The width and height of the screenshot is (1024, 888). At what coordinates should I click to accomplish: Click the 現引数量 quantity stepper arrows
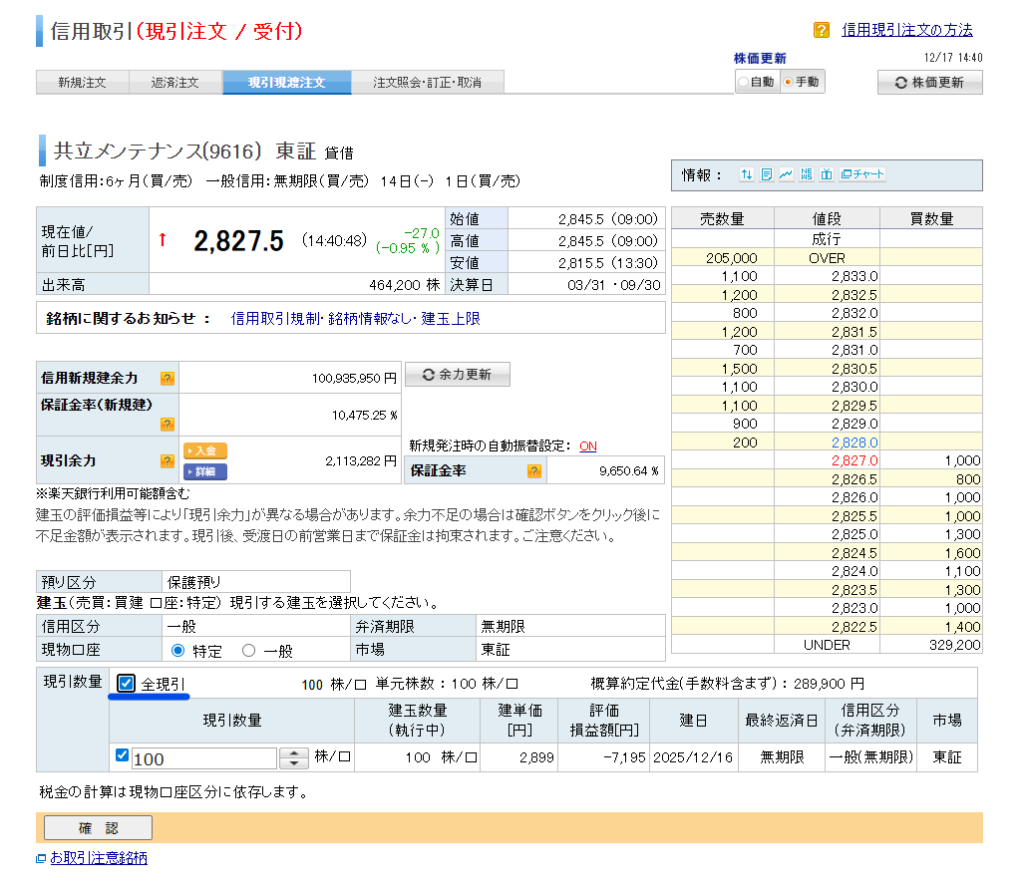pyautogui.click(x=293, y=758)
